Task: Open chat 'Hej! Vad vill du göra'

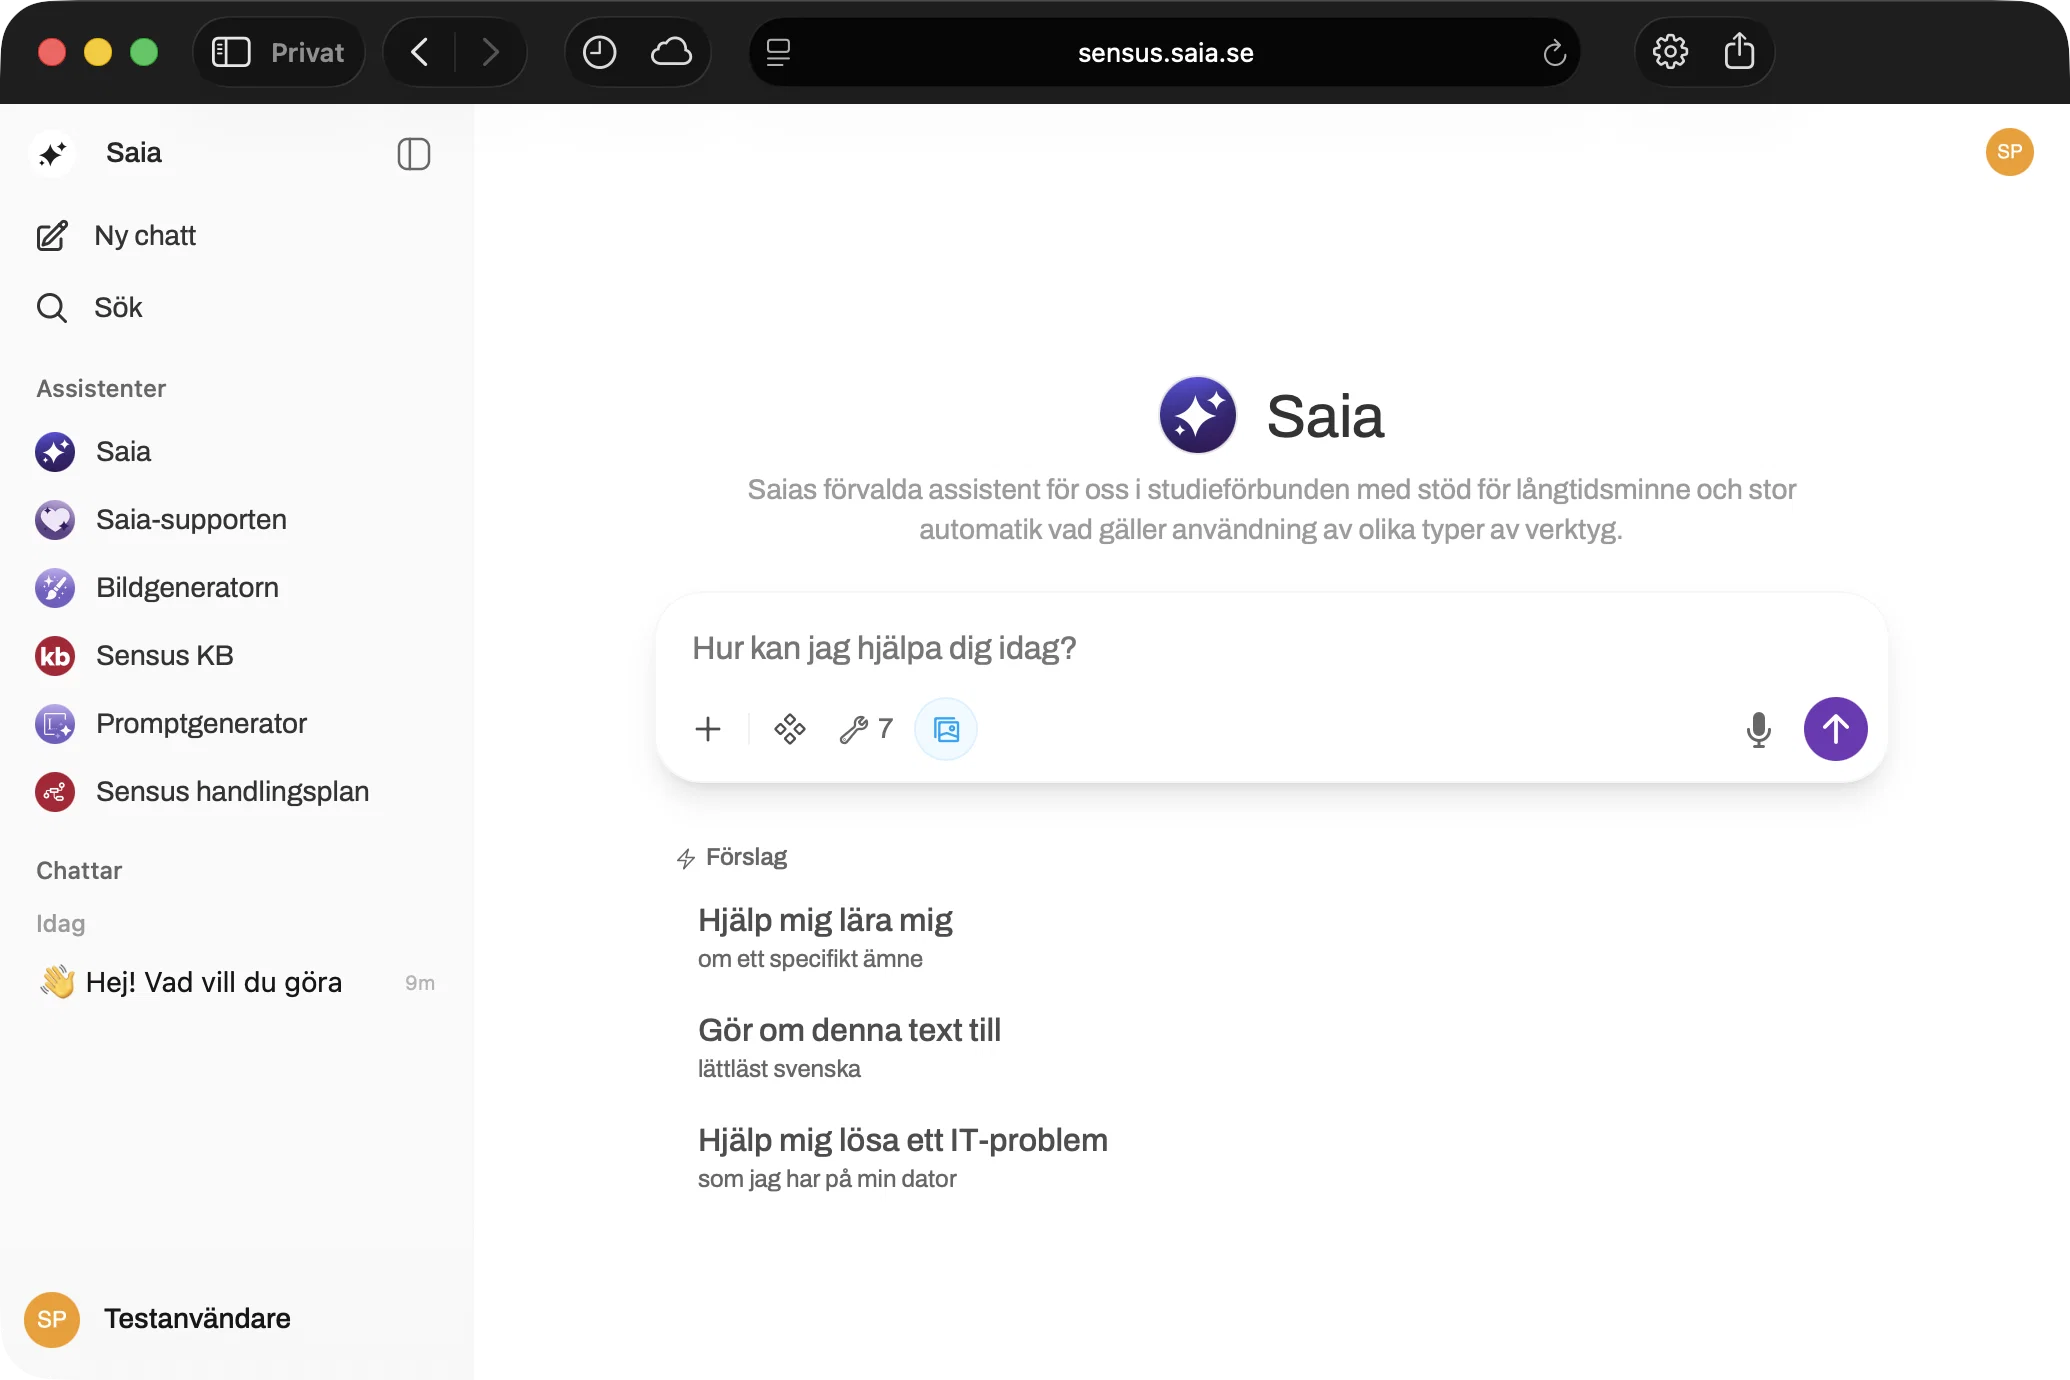Action: tap(237, 983)
